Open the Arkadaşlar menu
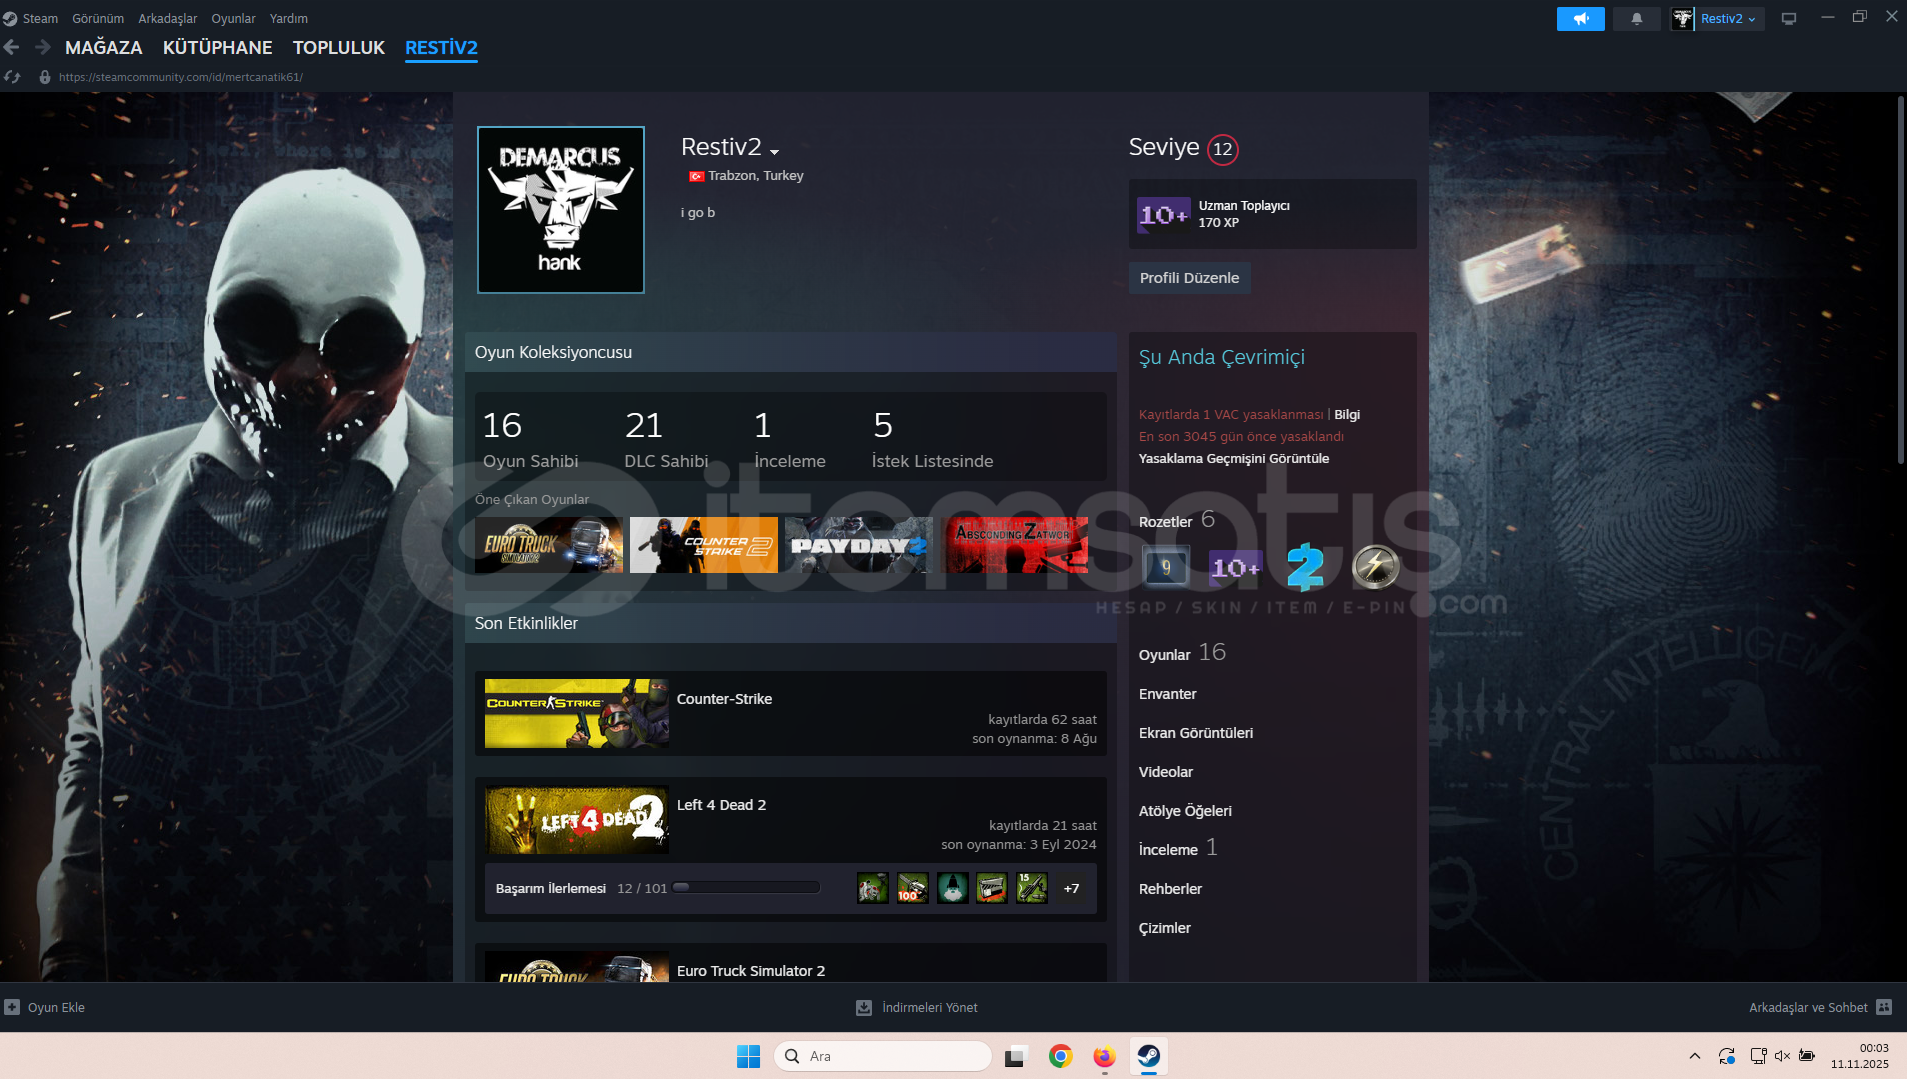Viewport: 1907px width, 1079px height. 168,18
